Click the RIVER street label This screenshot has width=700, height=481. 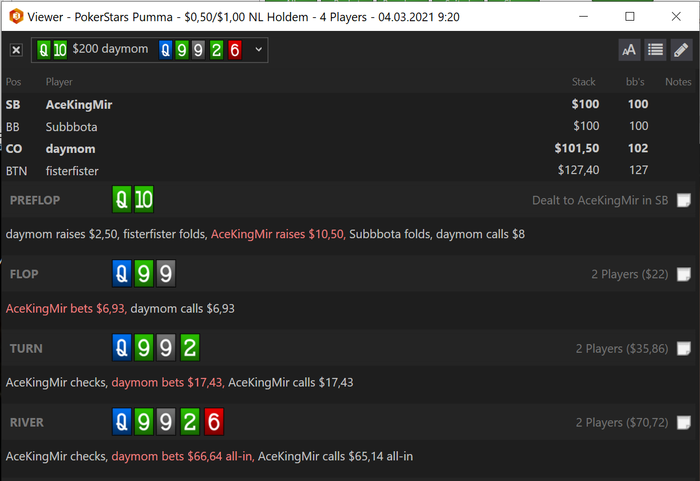(27, 422)
